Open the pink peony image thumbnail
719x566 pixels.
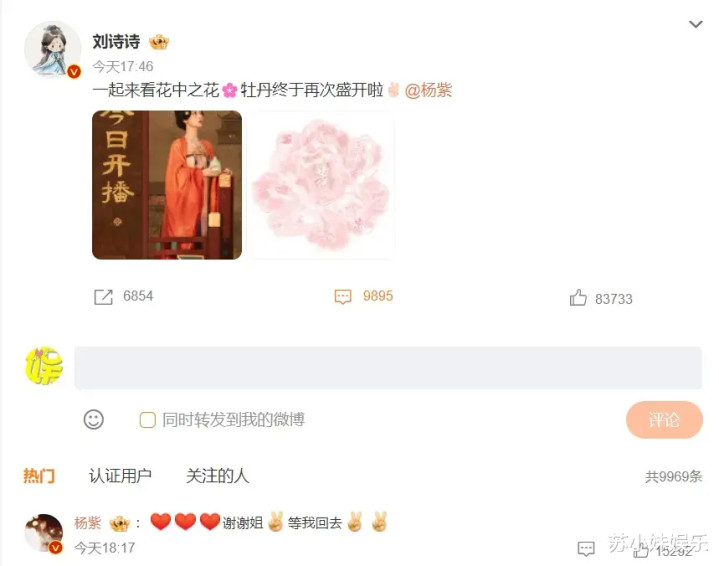pyautogui.click(x=321, y=185)
